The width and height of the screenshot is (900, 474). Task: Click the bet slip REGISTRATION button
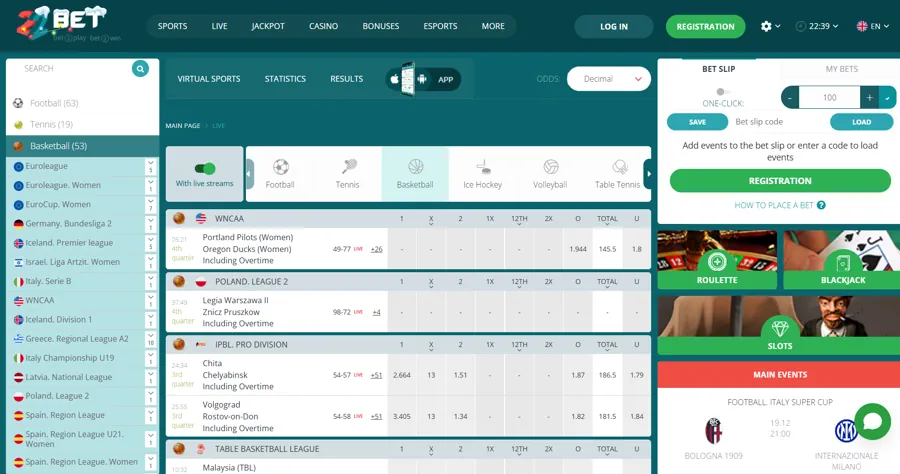point(780,181)
